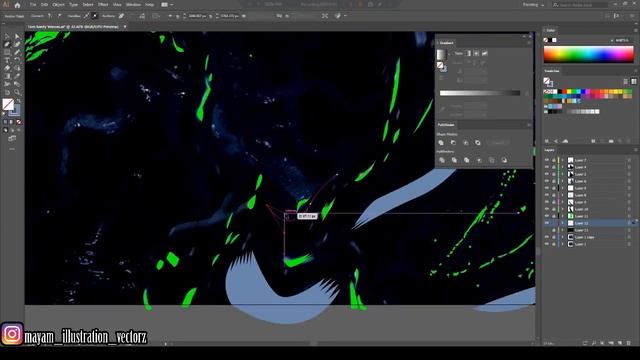Image resolution: width=640 pixels, height=360 pixels.
Task: Click the Expand button in Pathfinder panel
Action: [498, 143]
